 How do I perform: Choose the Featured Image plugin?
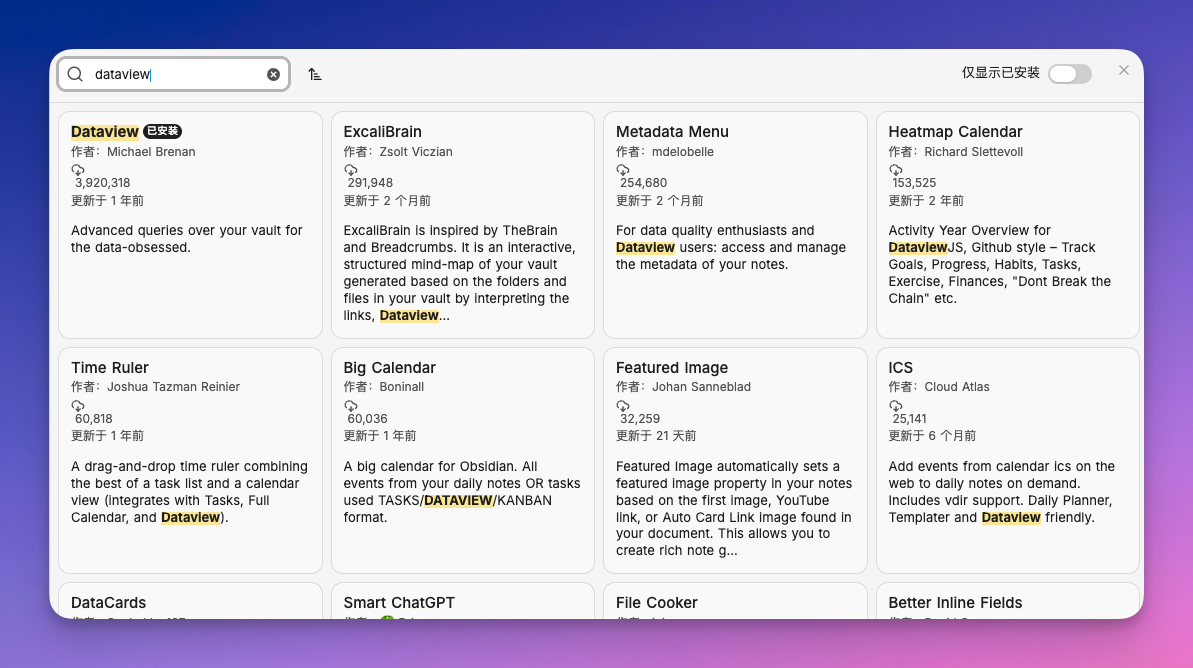point(735,460)
